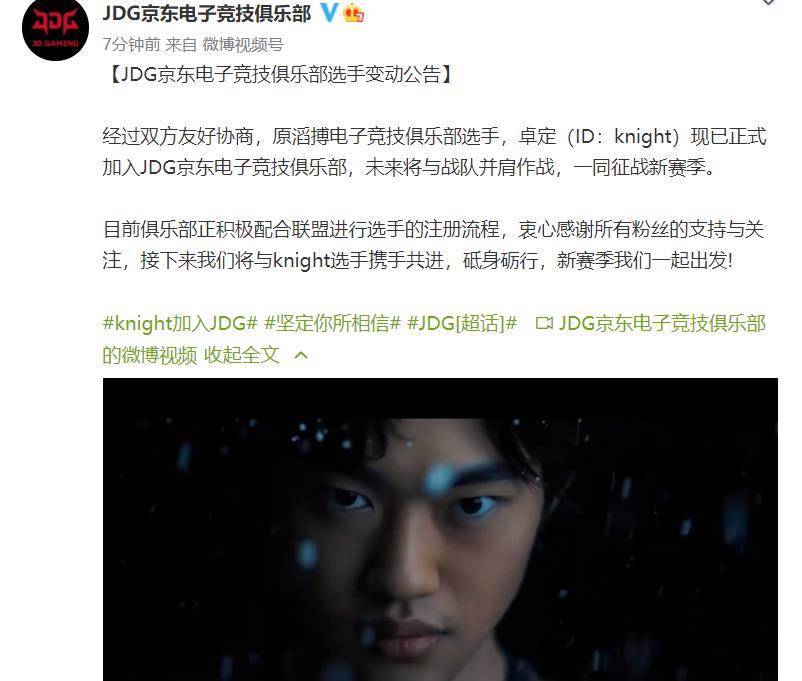802x681 pixels.
Task: Open the JDG京东电子竞技俱乐部 account name
Action: tap(207, 13)
